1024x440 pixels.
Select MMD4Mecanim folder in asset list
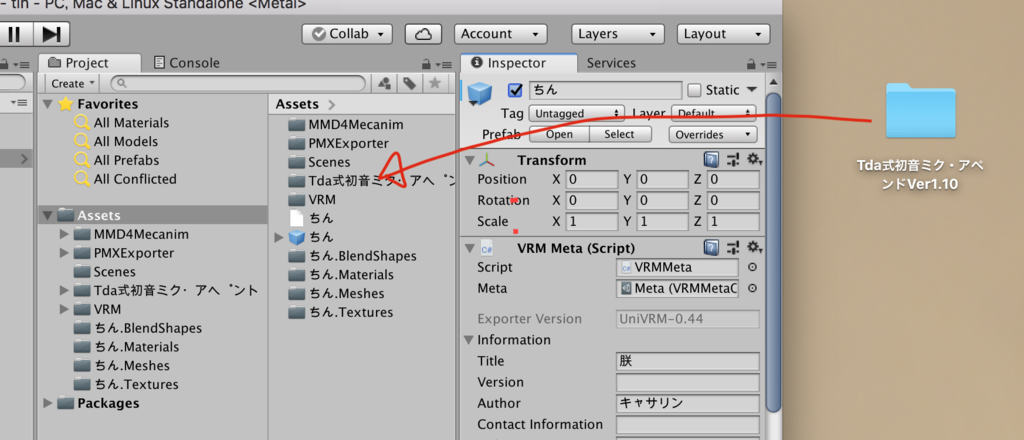[x=346, y=125]
